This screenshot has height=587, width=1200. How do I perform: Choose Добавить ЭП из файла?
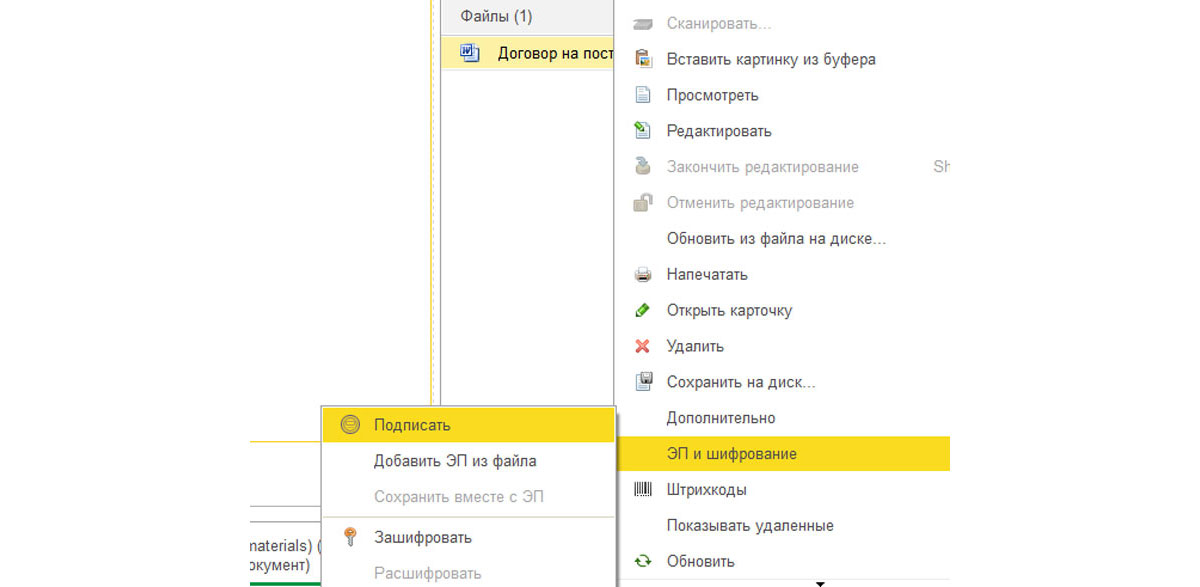(x=468, y=461)
